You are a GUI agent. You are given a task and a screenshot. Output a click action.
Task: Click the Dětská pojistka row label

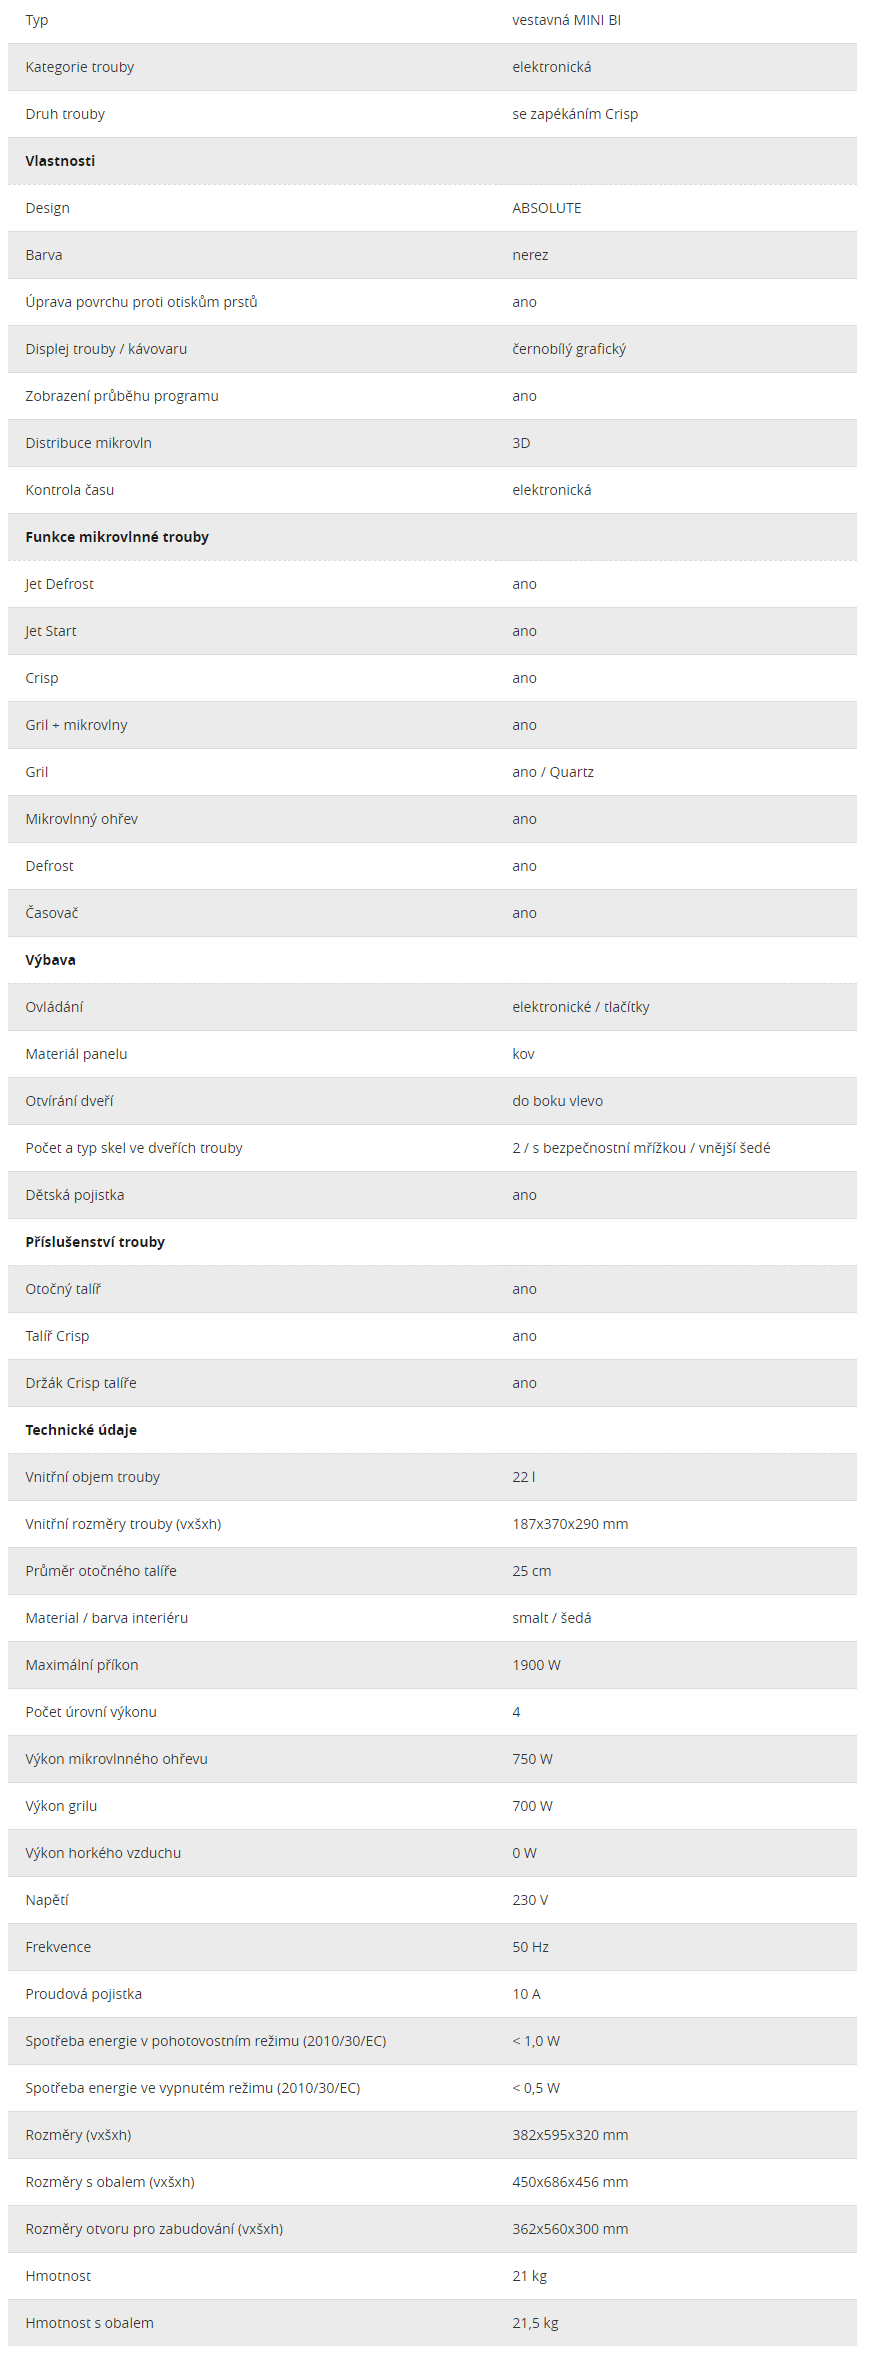coord(75,1195)
